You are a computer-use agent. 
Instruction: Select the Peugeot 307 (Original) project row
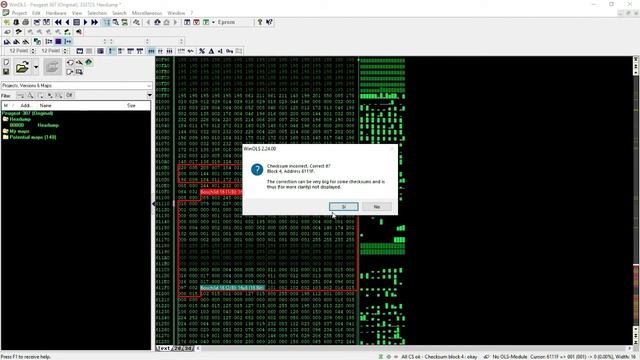pyautogui.click(x=27, y=113)
